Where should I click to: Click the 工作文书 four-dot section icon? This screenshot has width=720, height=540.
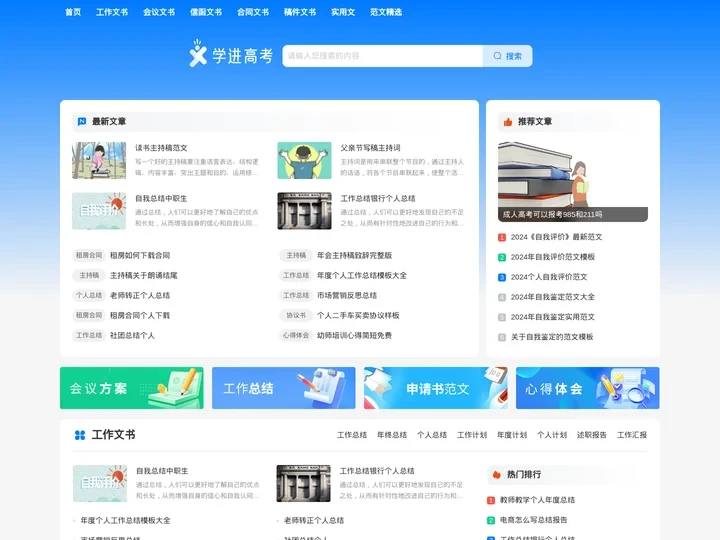coord(80,435)
